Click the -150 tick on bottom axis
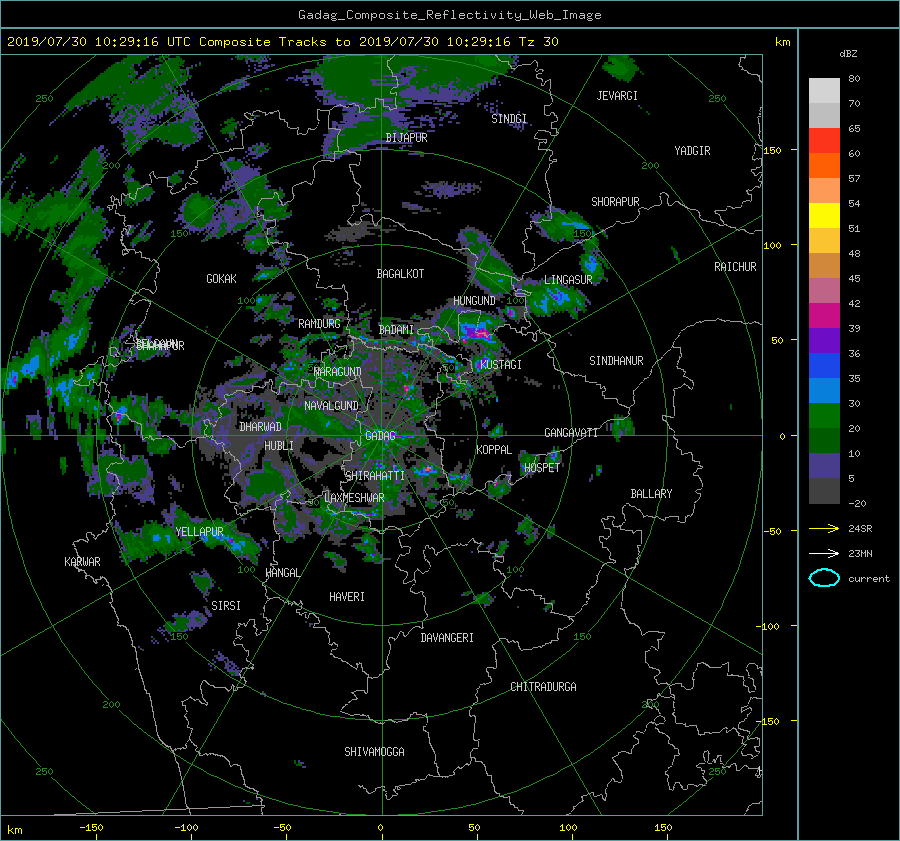 click(92, 828)
